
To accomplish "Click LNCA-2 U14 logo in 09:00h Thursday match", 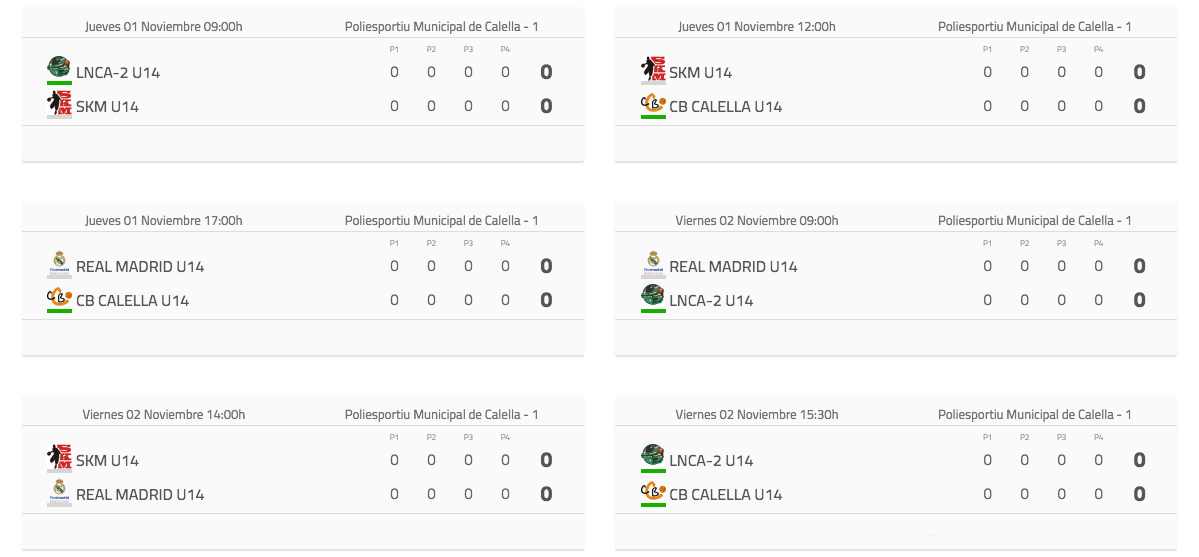I will 59,68.
